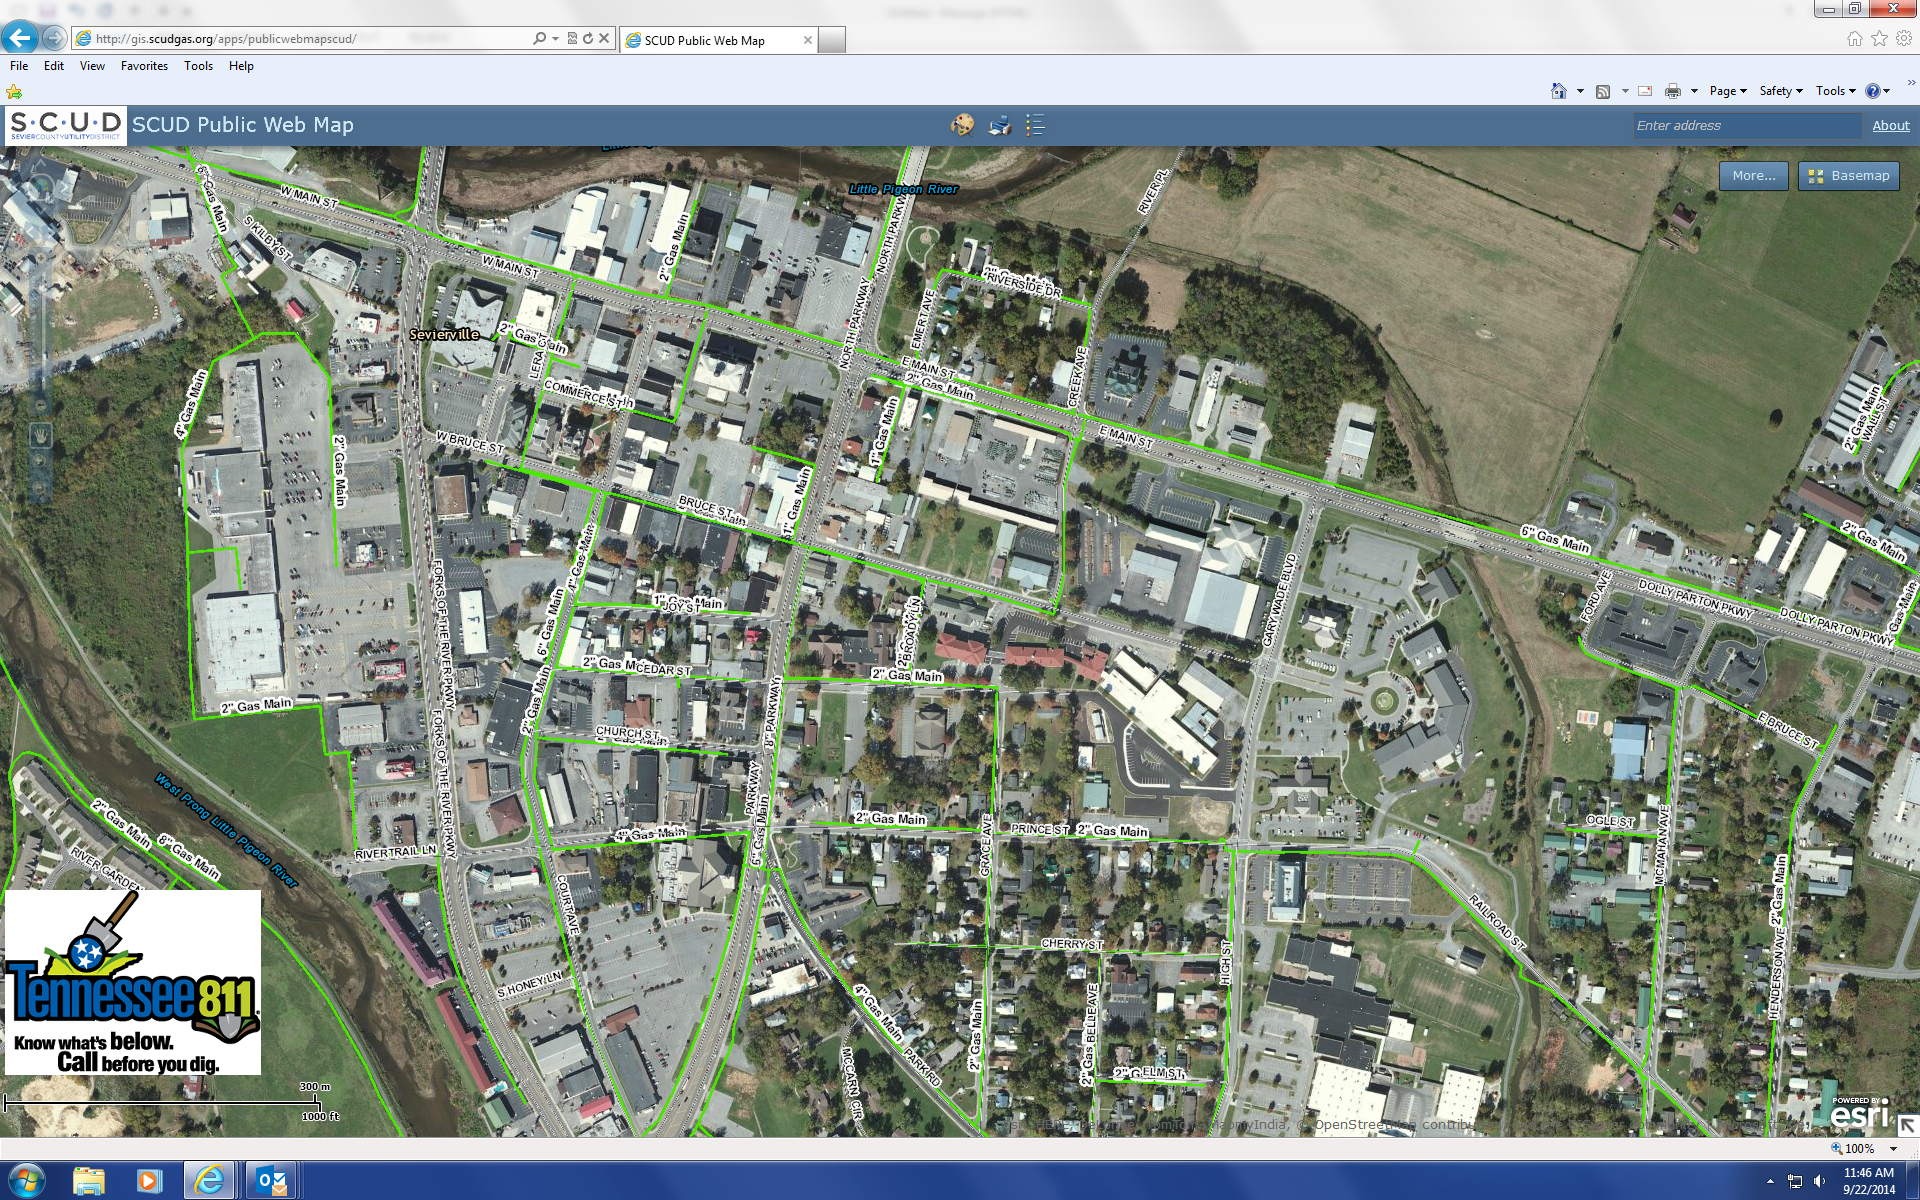Click the Sevierville map label
Screen dimensions: 1920x1200
[x=444, y=334]
